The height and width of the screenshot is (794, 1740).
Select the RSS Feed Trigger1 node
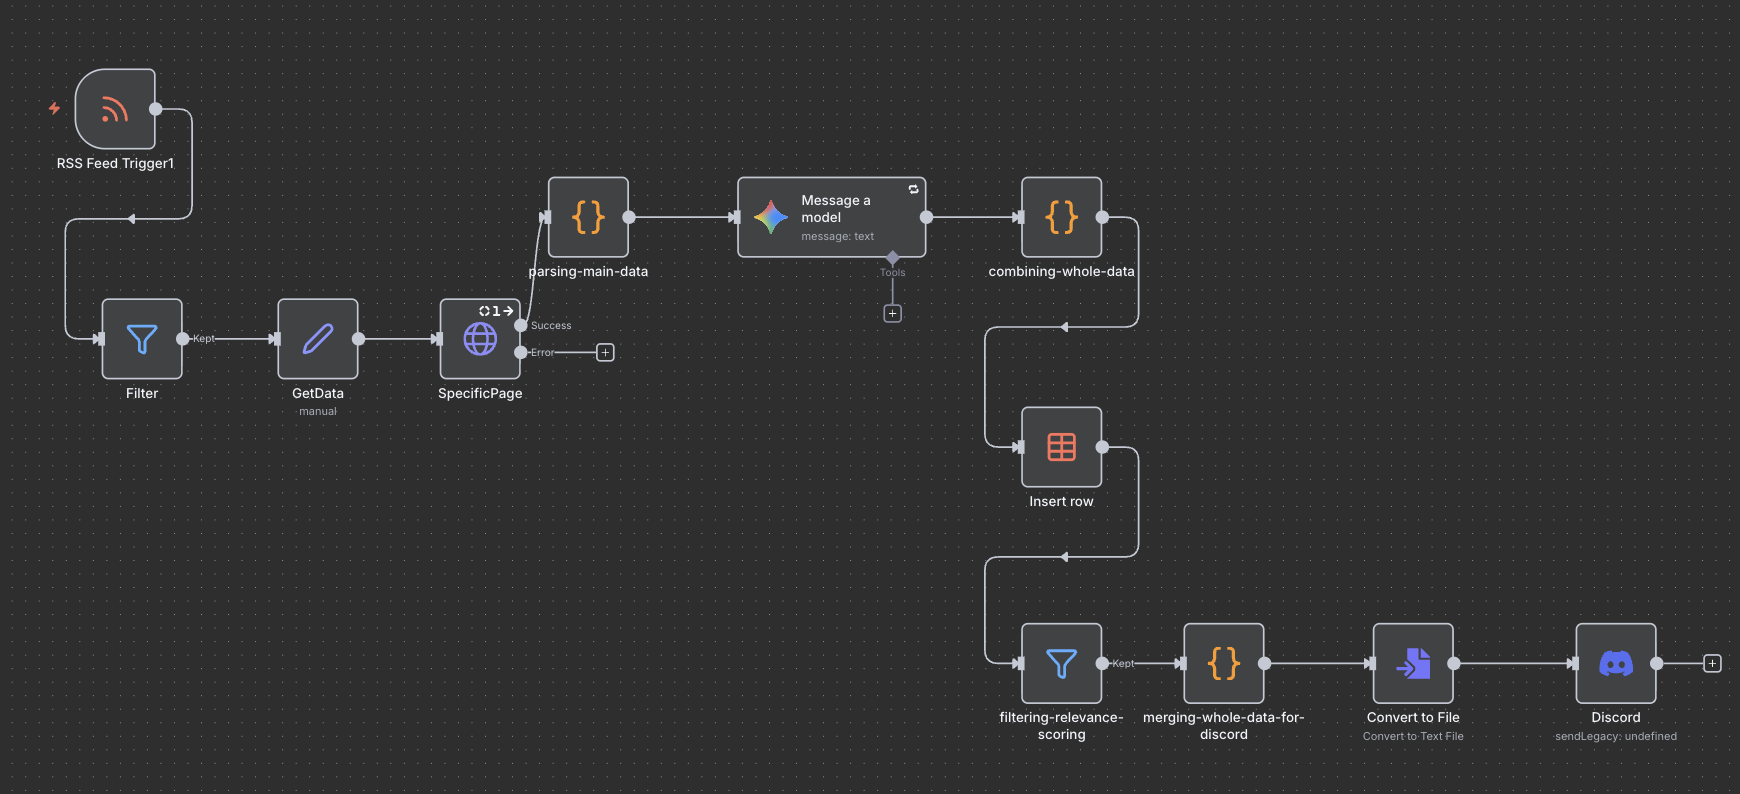coord(115,109)
